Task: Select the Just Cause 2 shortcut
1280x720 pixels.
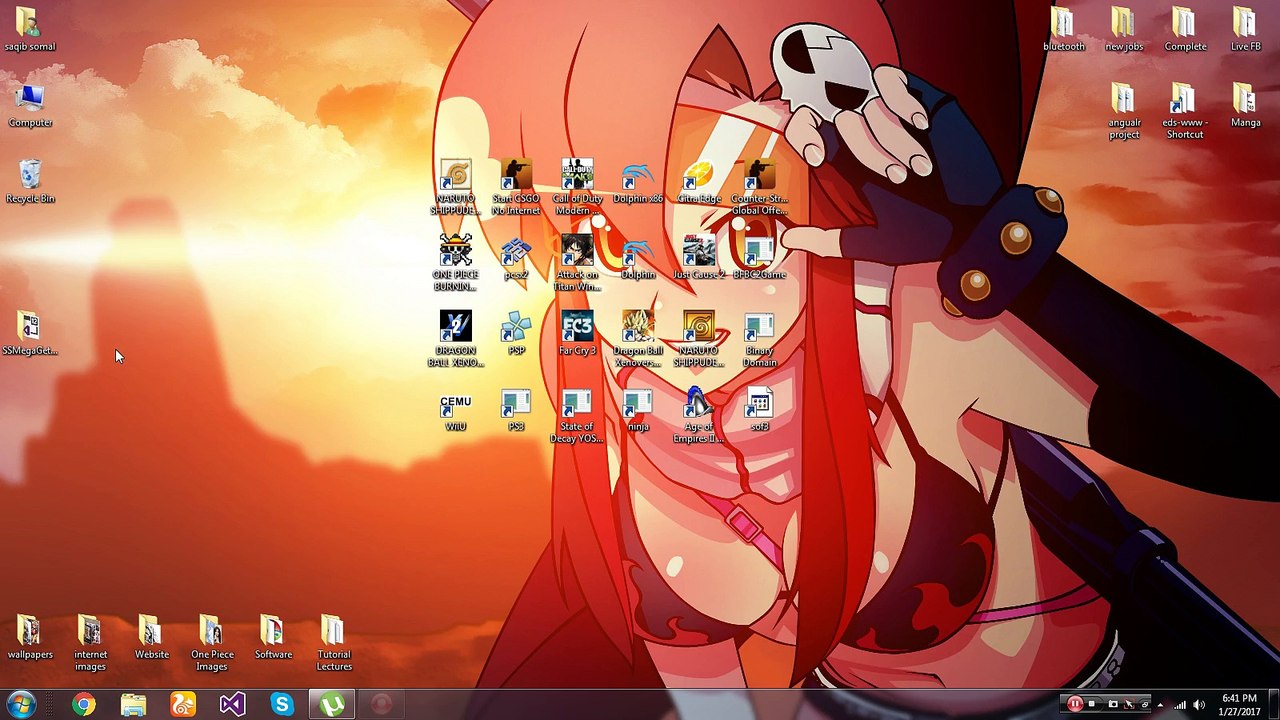Action: point(699,258)
